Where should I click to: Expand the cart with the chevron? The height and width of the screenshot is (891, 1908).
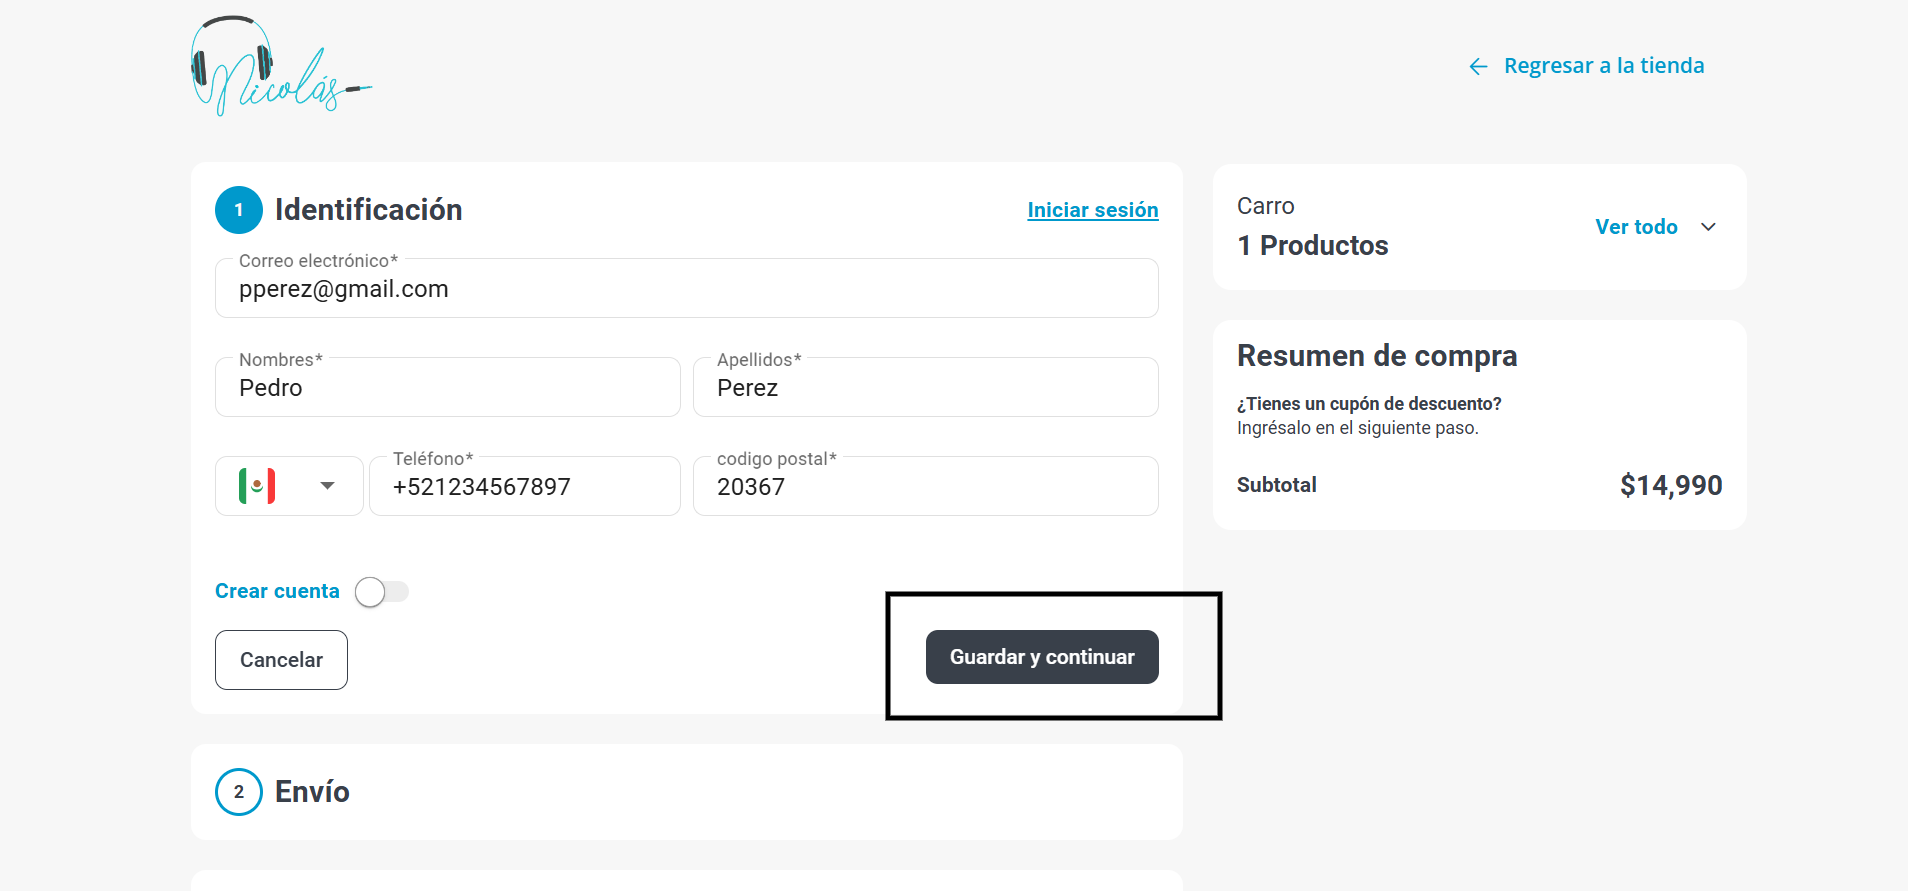1708,227
